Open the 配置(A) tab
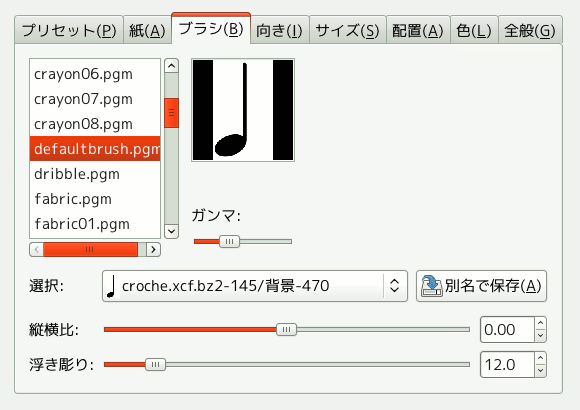This screenshot has height=410, width=580. (418, 30)
